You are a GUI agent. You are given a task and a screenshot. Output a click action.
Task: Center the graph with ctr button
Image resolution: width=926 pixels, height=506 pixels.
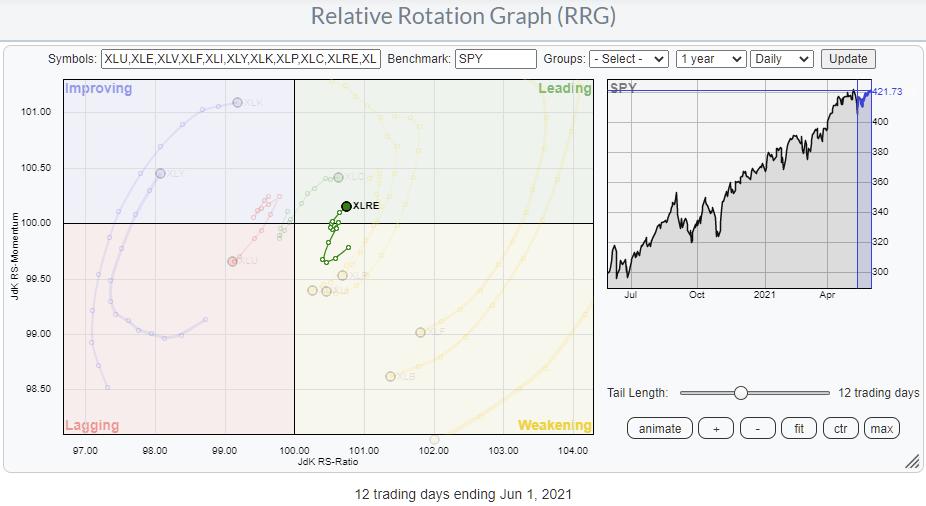[841, 428]
